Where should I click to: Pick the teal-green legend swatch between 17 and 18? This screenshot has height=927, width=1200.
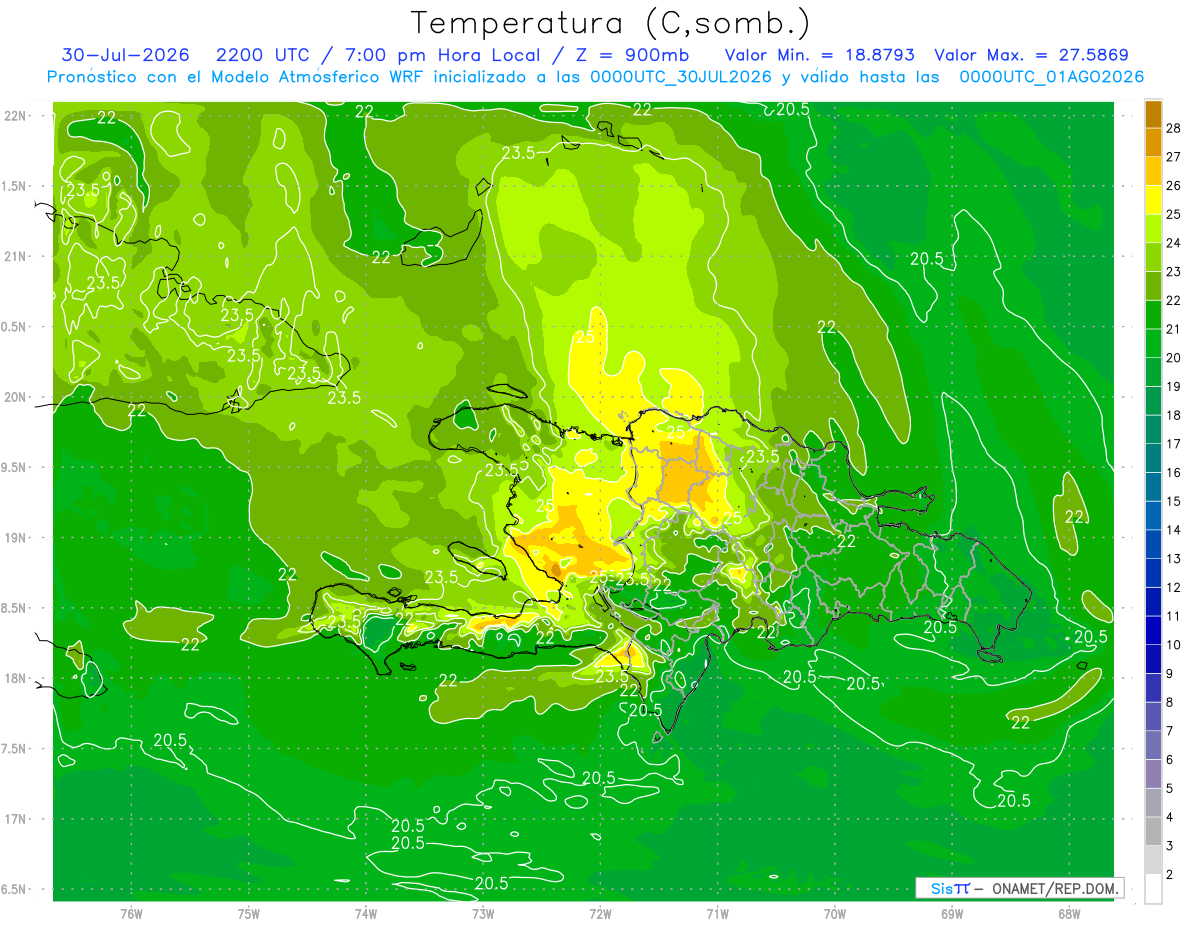click(x=1153, y=430)
